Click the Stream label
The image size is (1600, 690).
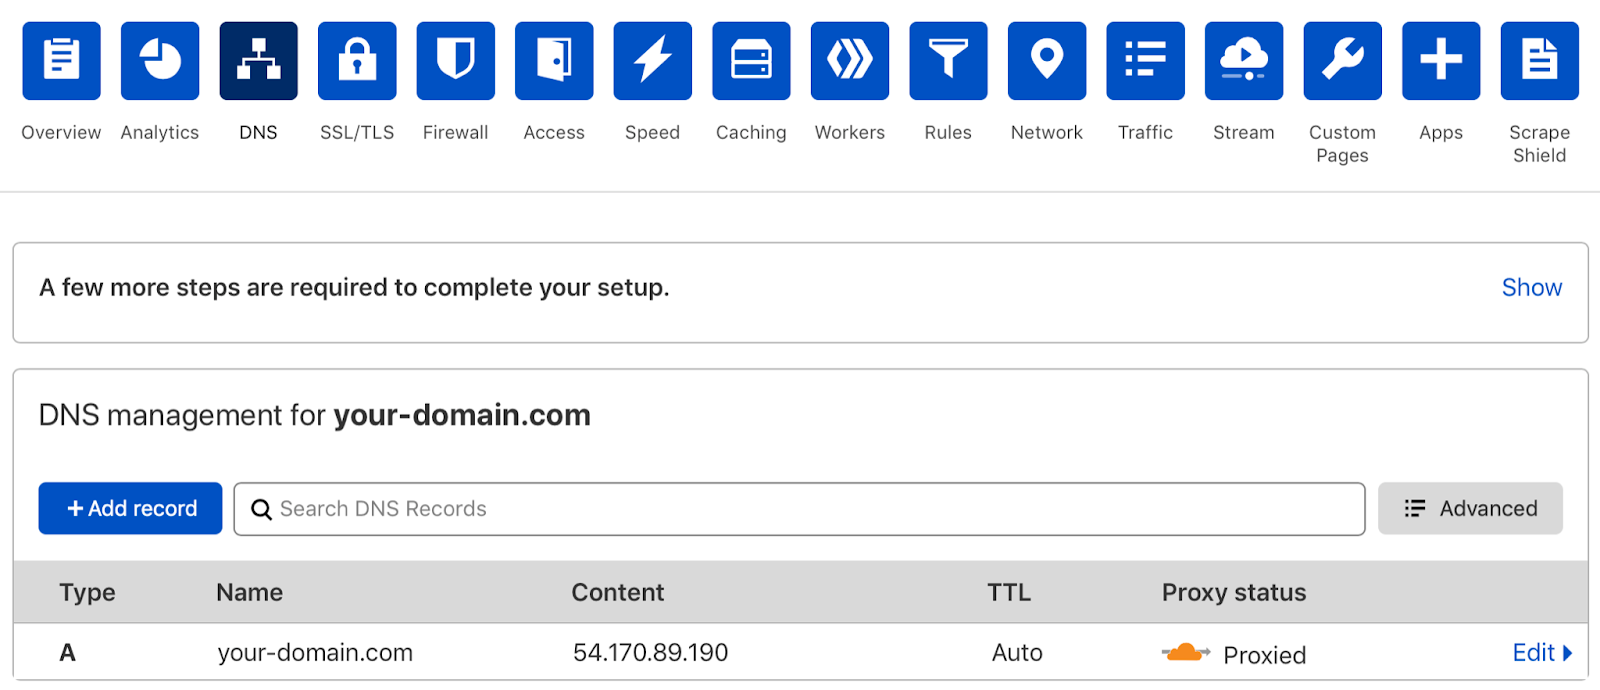click(1244, 132)
